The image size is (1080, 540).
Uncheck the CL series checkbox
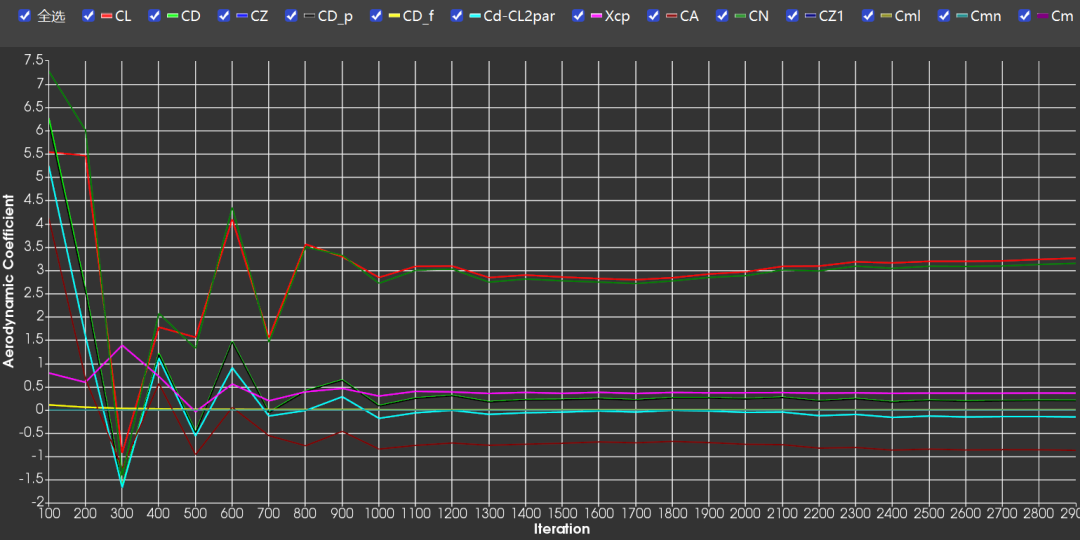[x=88, y=16]
